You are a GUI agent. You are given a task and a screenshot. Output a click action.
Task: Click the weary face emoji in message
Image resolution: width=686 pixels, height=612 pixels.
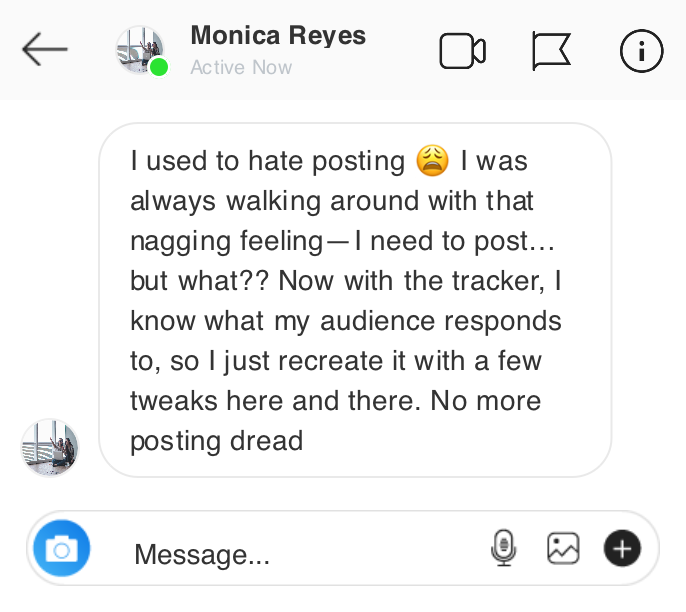point(431,161)
